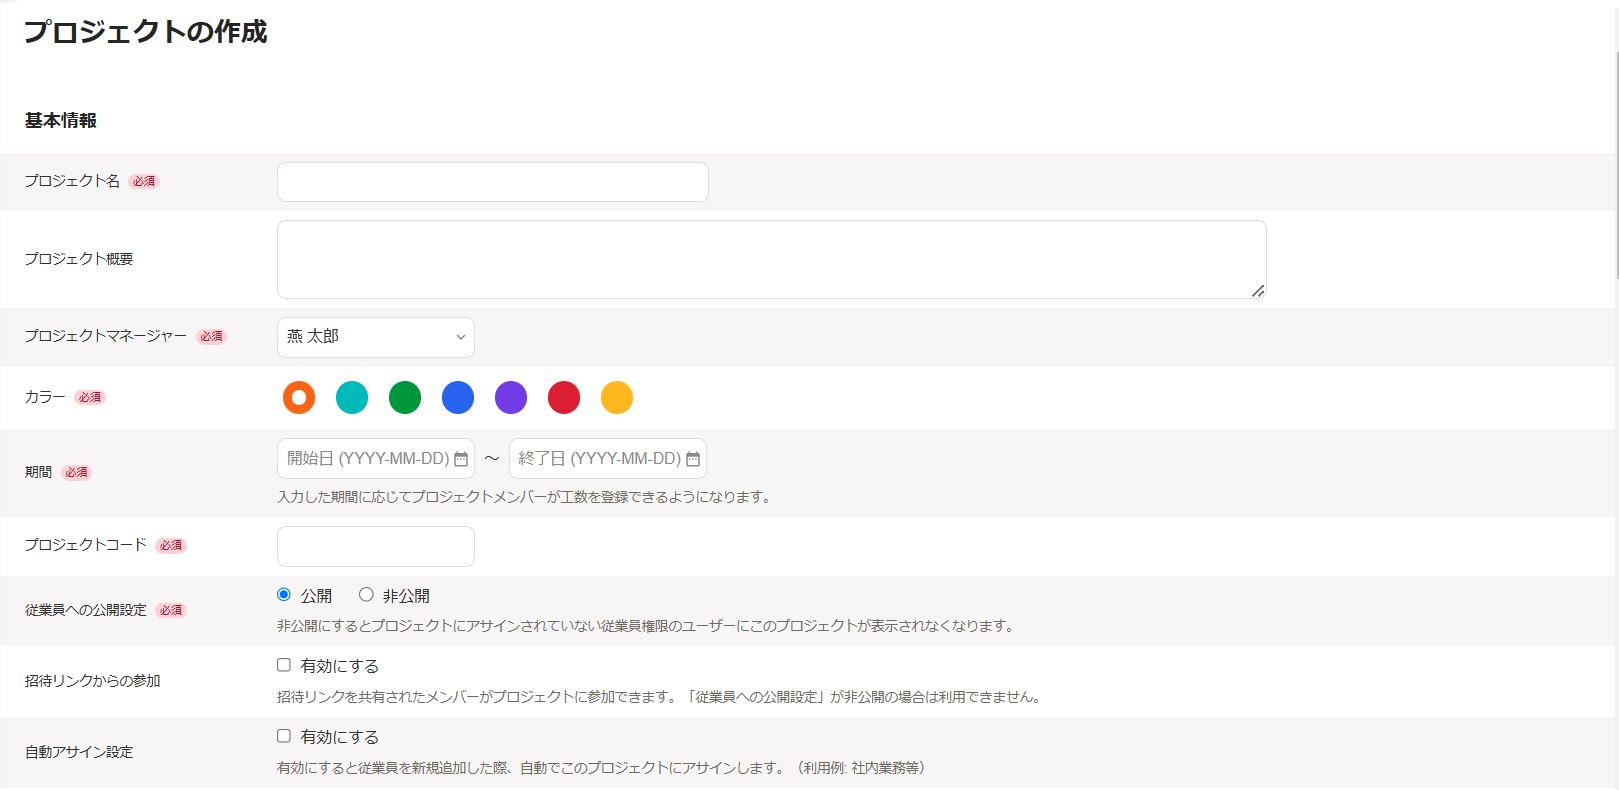Pick the purple color swatch
Viewport: 1619px width, 790px height.
(x=511, y=397)
